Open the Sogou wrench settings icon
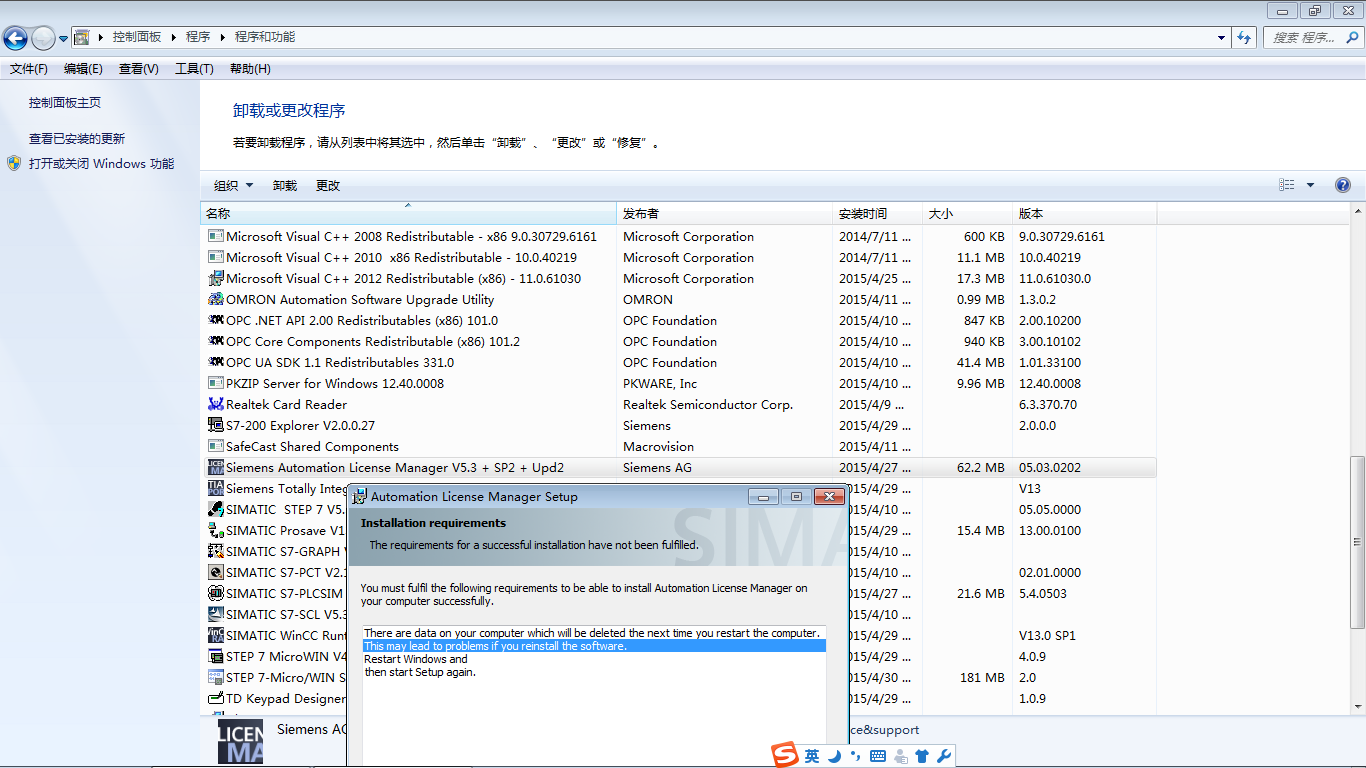Screen dimensions: 1366x768 point(944,757)
